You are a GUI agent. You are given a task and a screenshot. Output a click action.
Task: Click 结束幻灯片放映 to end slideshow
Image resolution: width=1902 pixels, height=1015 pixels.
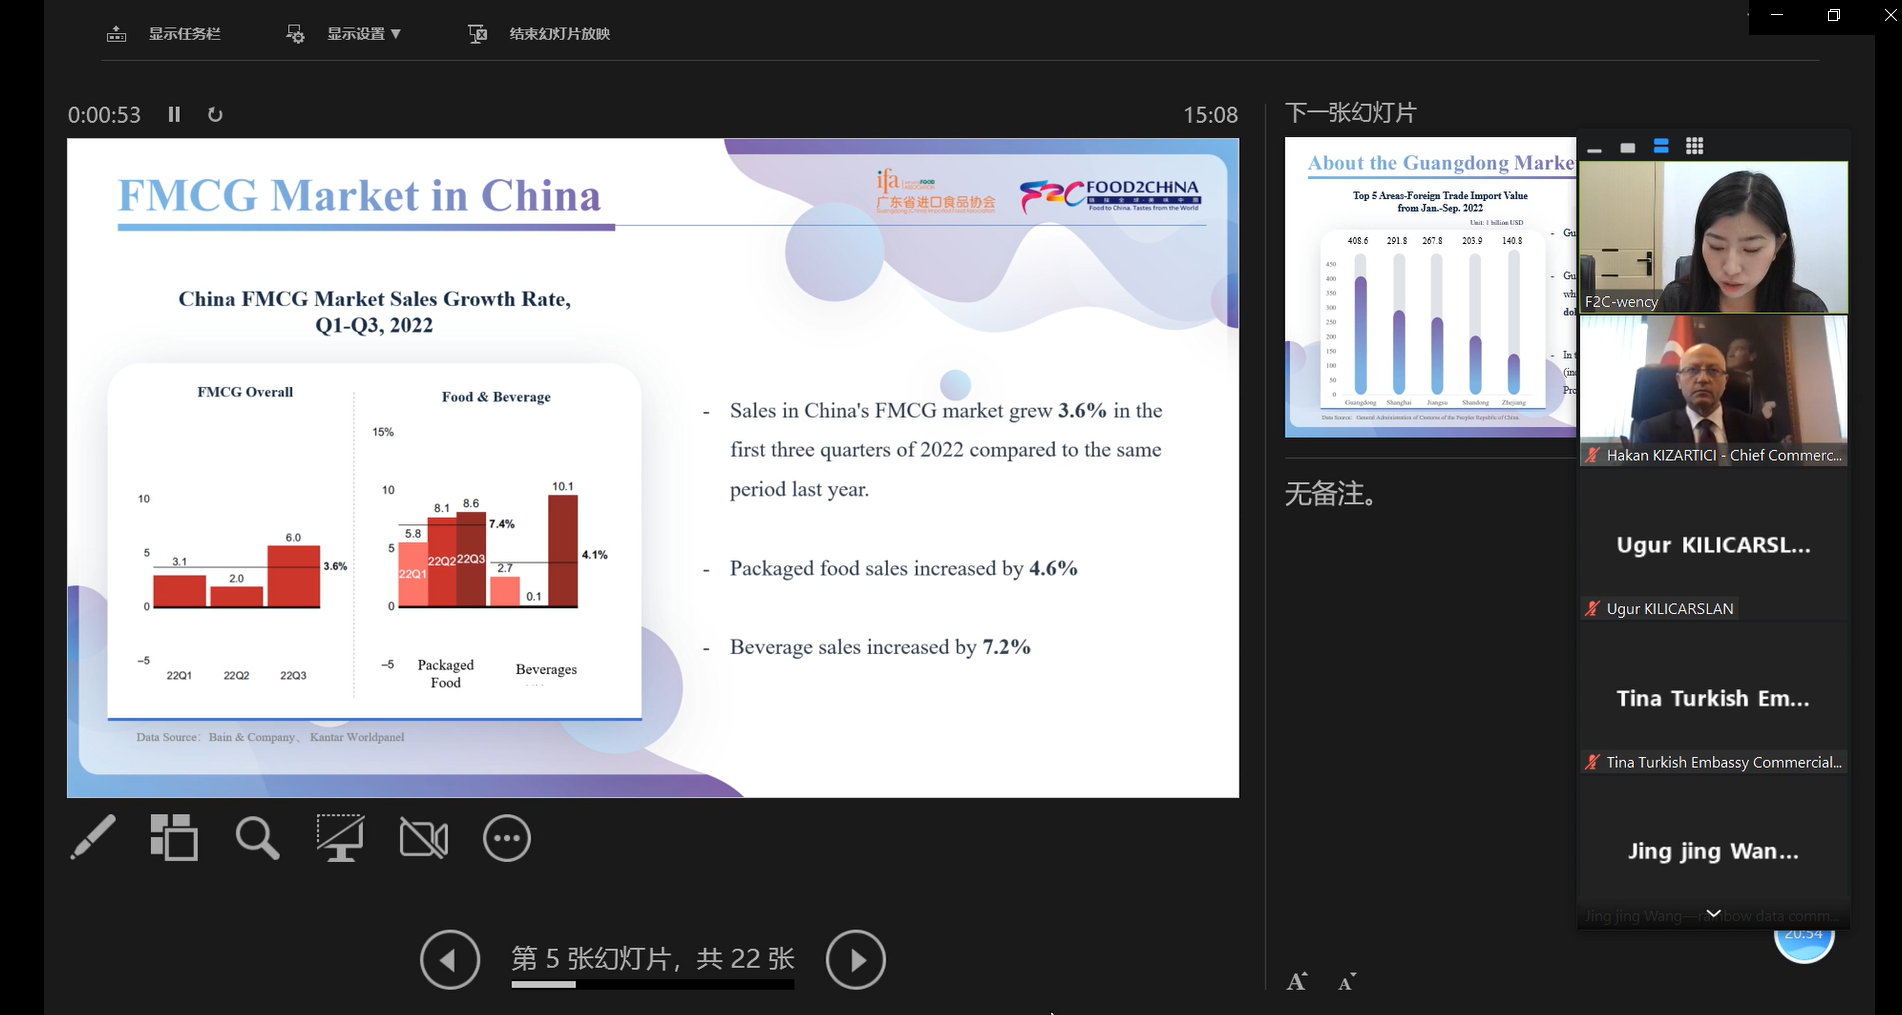click(x=540, y=34)
